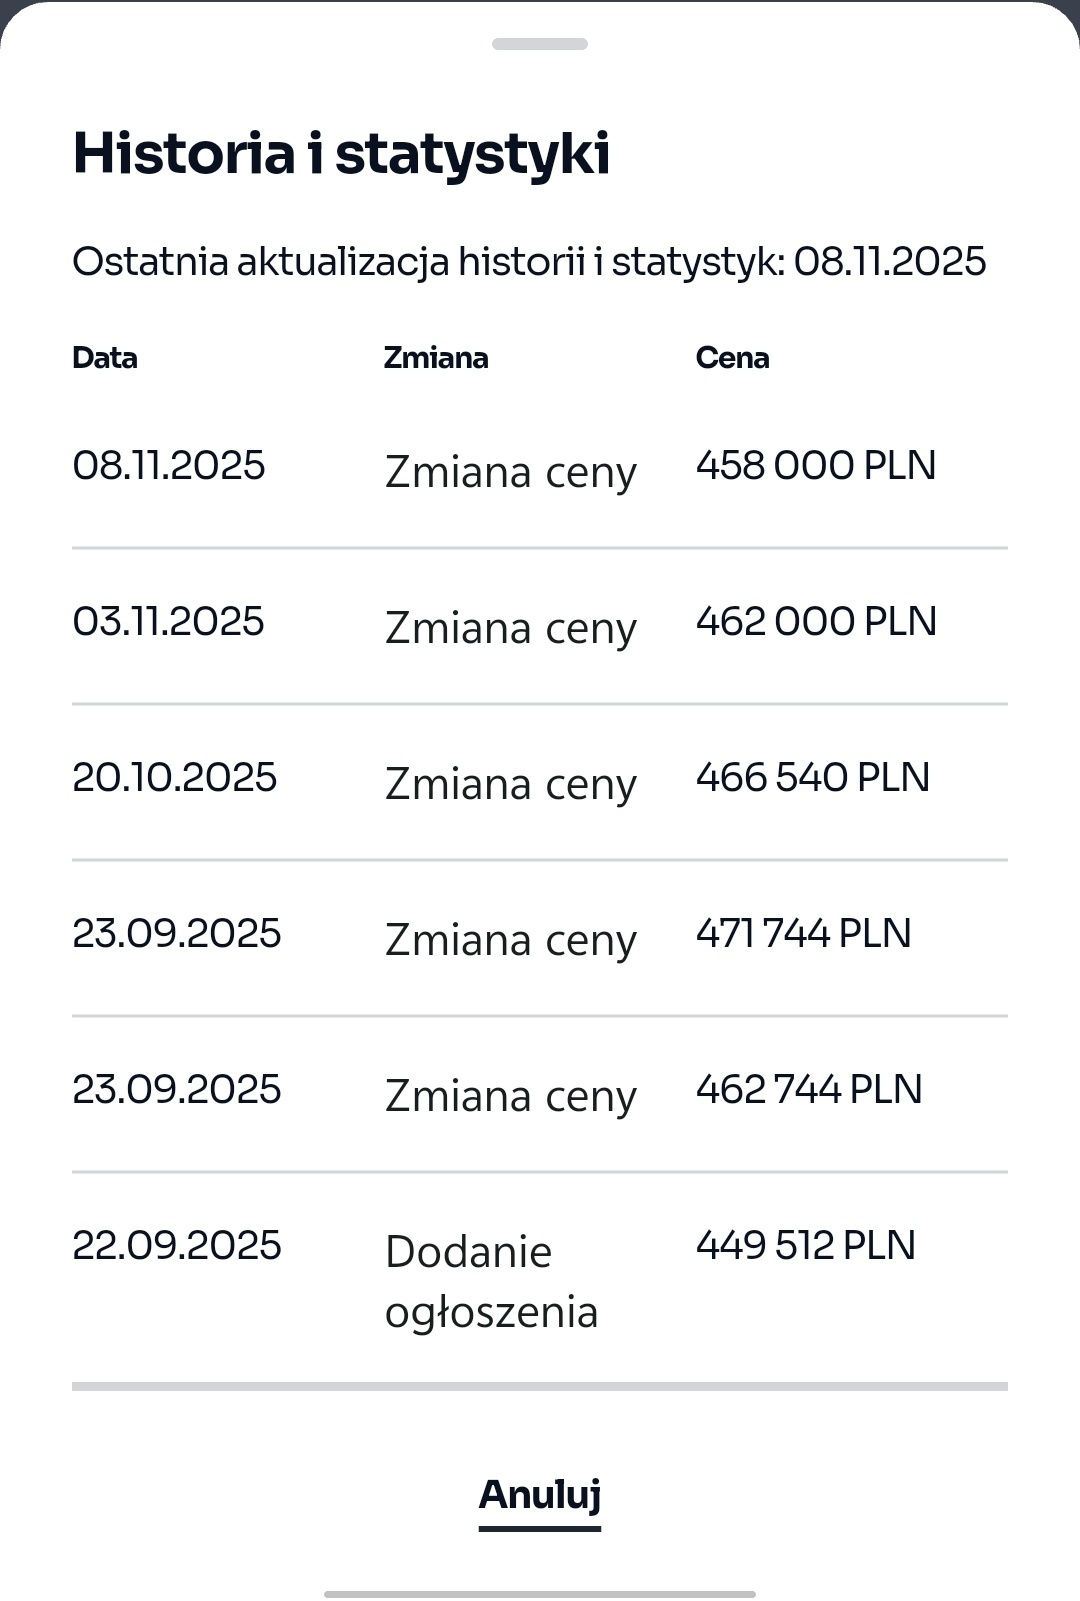Viewport: 1080px width, 1601px height.
Task: Select the 20.10.2025 date entry
Action: click(x=175, y=778)
